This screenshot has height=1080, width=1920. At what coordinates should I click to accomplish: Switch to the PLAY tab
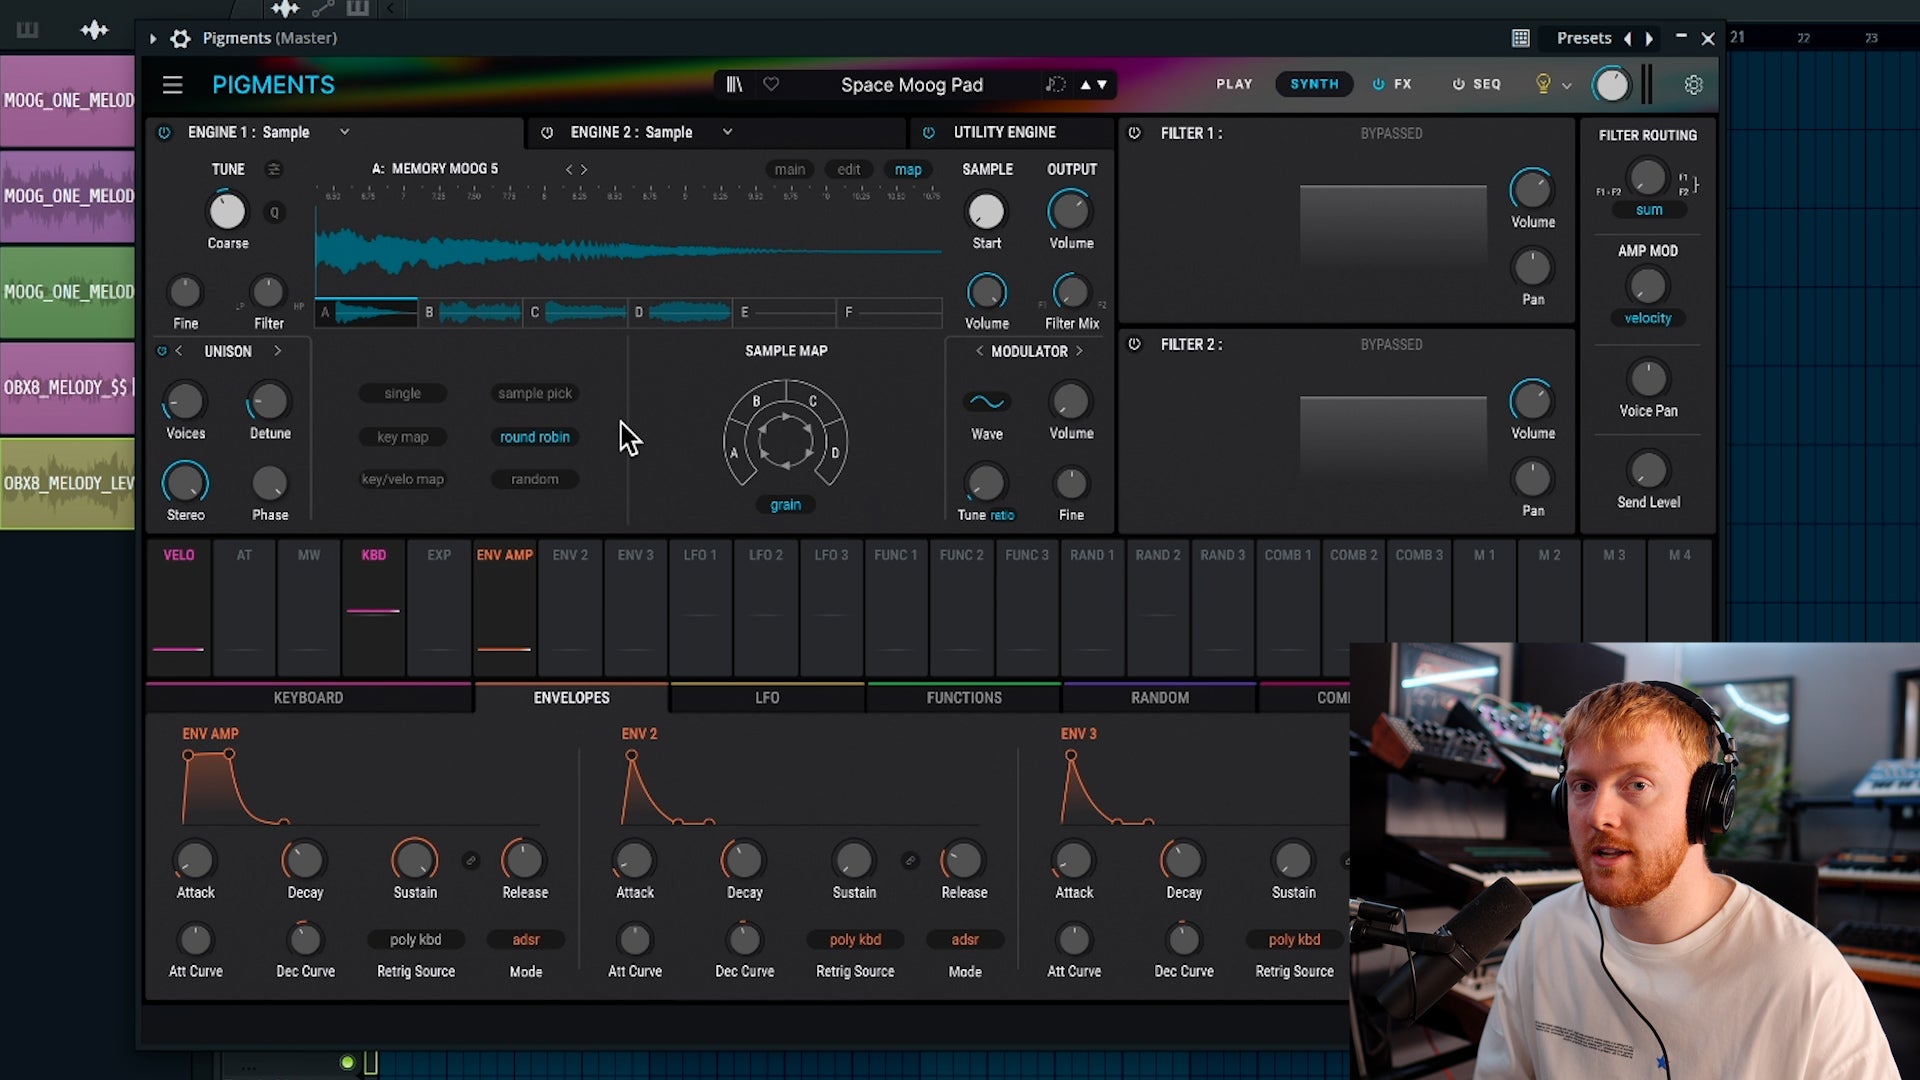click(1234, 84)
